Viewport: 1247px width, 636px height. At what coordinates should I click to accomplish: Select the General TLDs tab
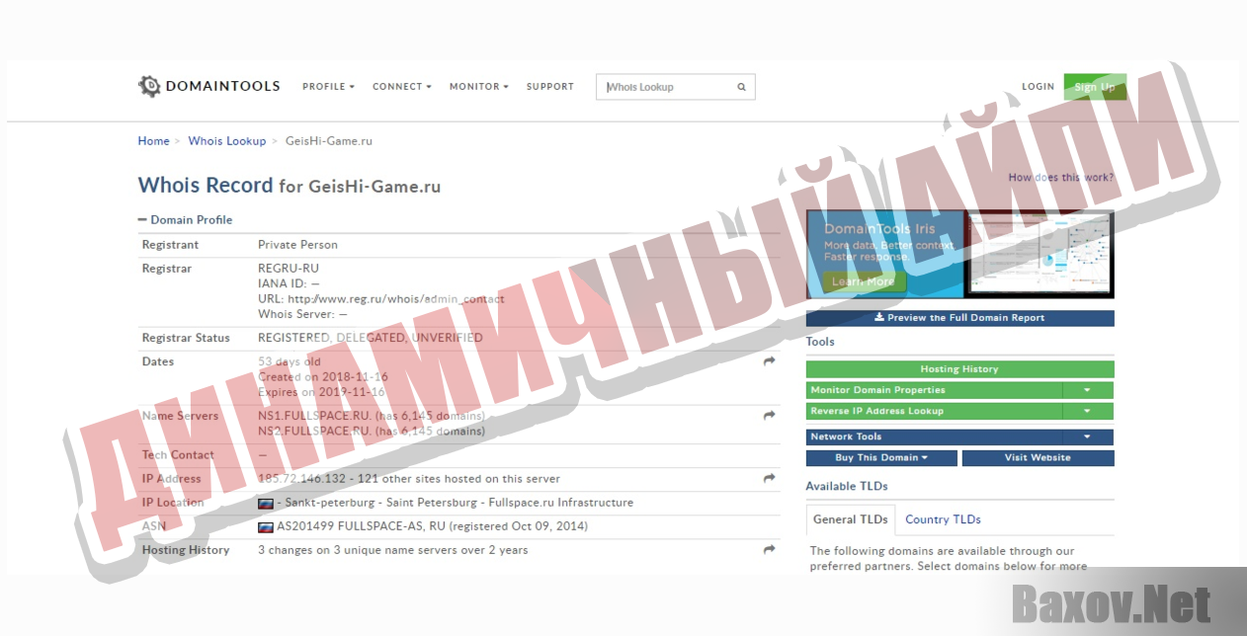(851, 519)
